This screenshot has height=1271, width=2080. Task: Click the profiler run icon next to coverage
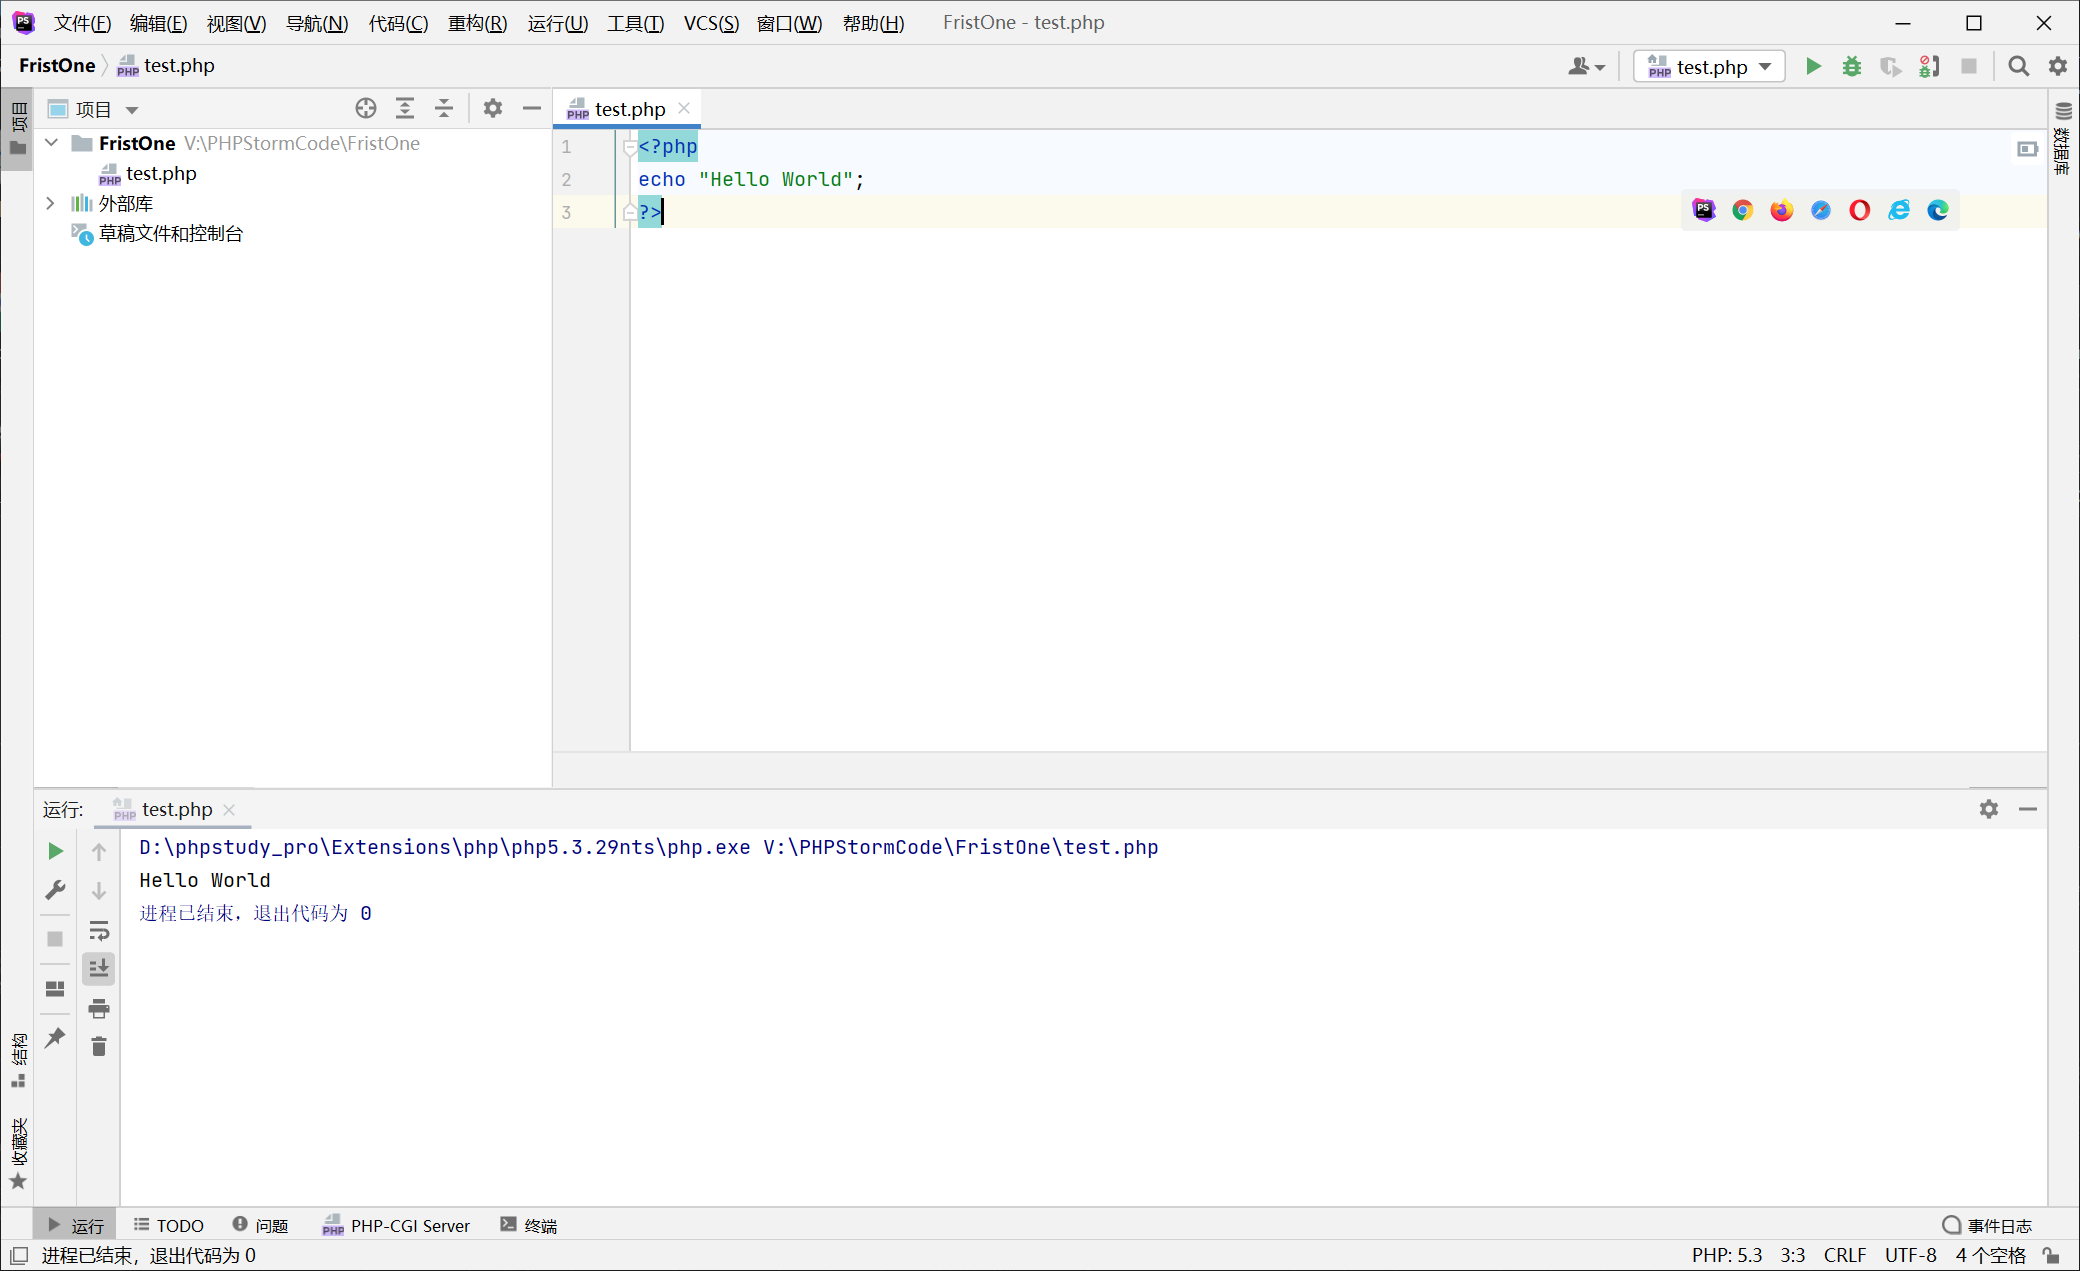click(1929, 66)
